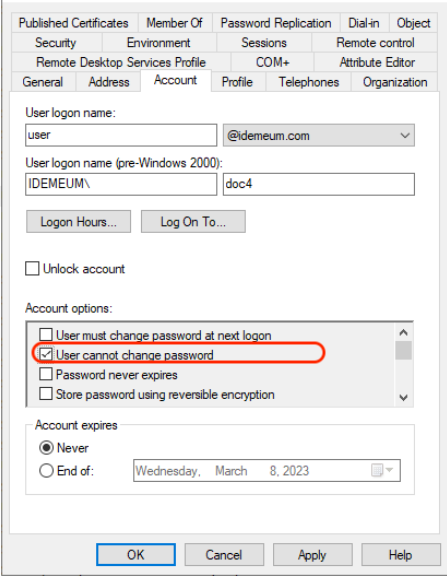Screen dimensions: 447x576
Task: Click the scroll down arrow in Account options
Action: pyautogui.click(x=403, y=397)
